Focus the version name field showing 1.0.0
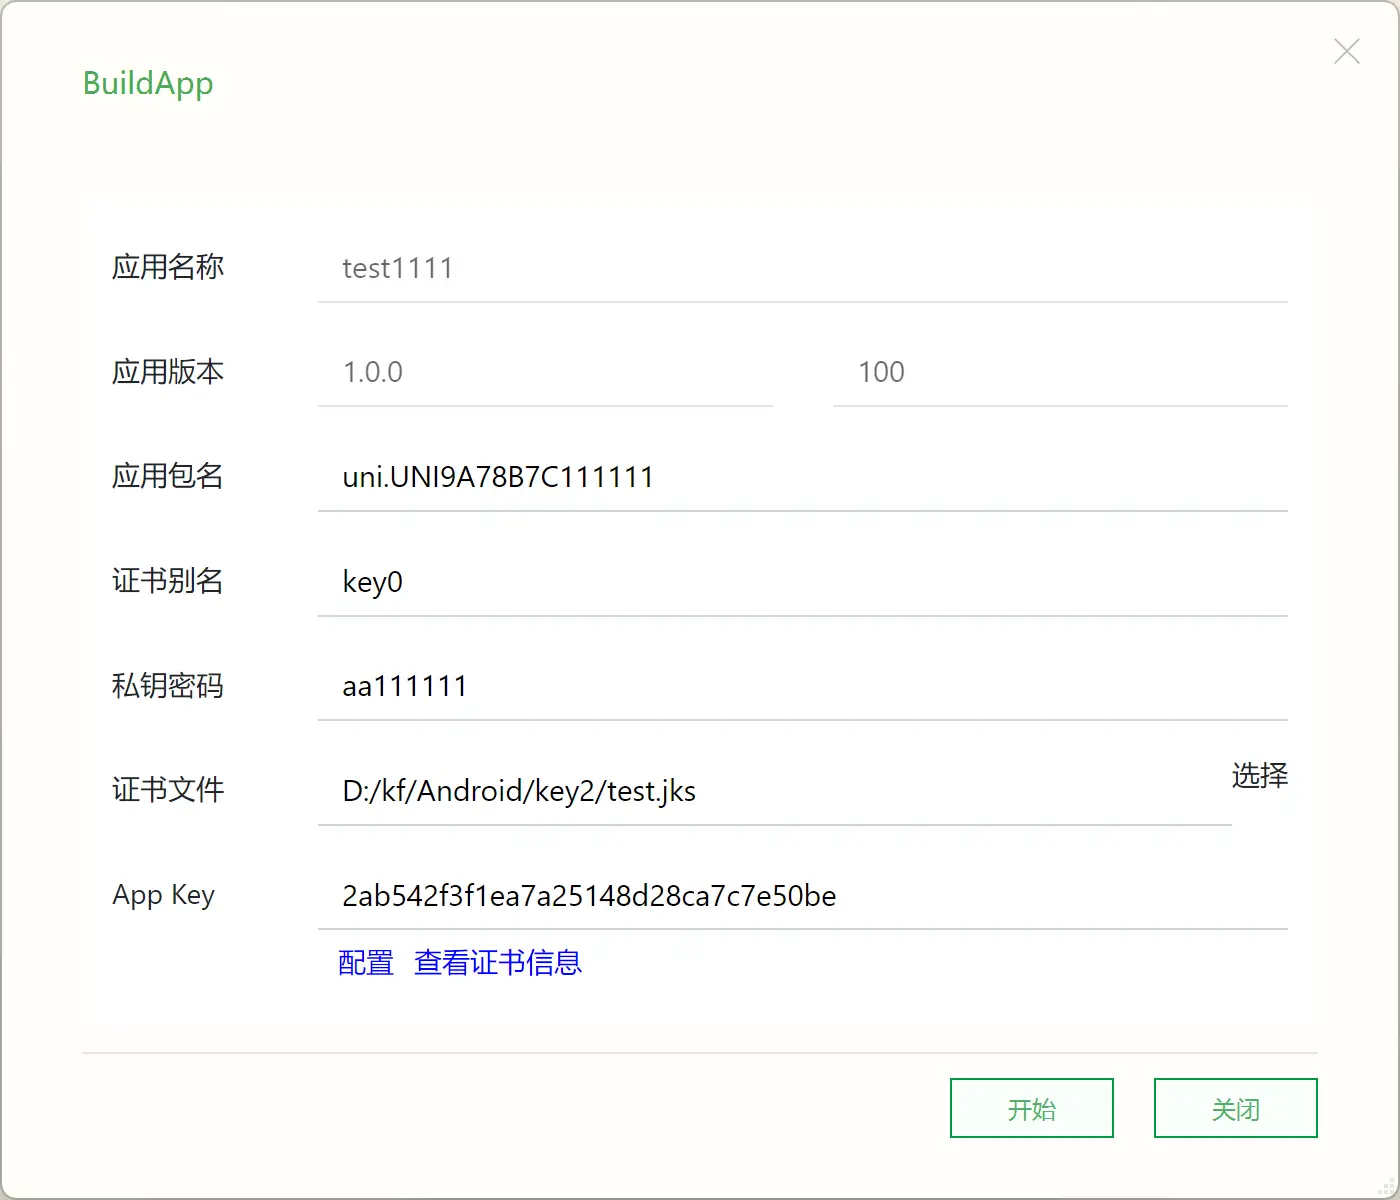Screen dimensions: 1400x1200 545,372
